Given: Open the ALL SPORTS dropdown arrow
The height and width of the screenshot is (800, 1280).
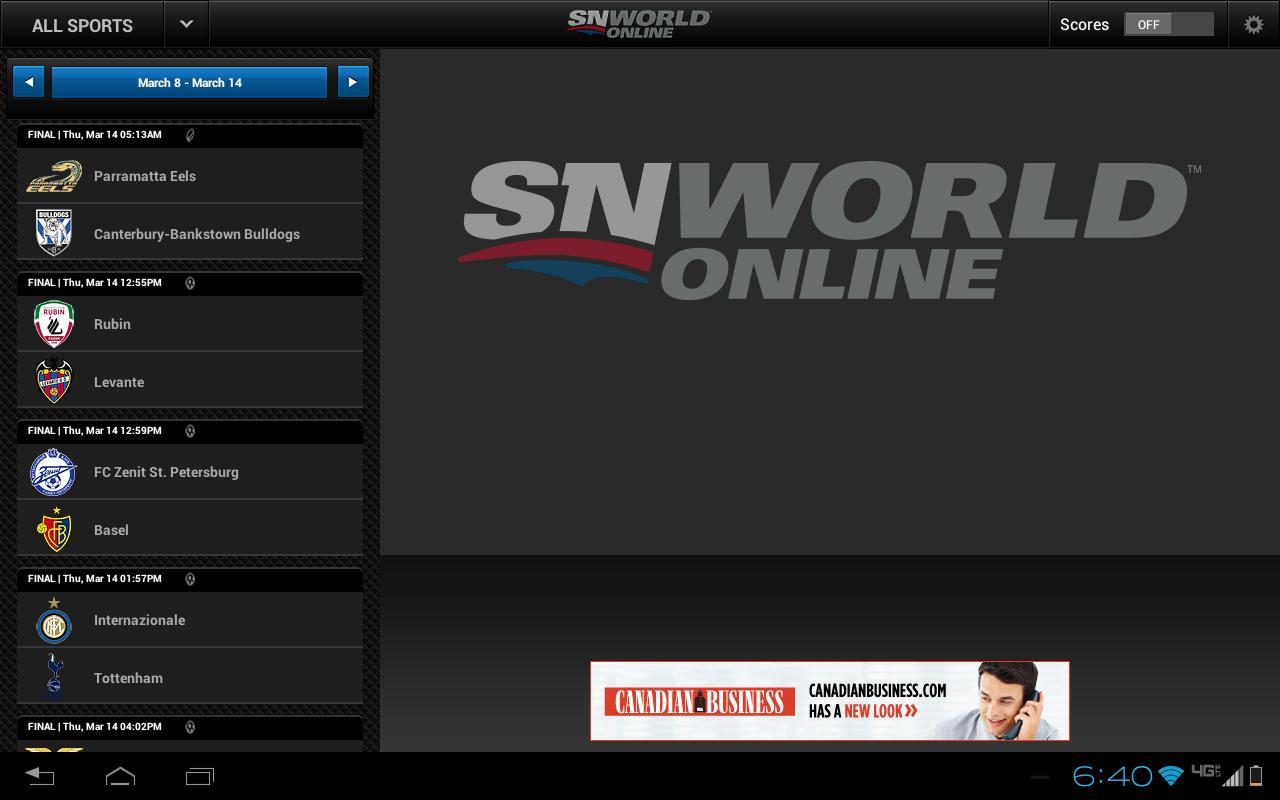Looking at the screenshot, I should tap(186, 24).
